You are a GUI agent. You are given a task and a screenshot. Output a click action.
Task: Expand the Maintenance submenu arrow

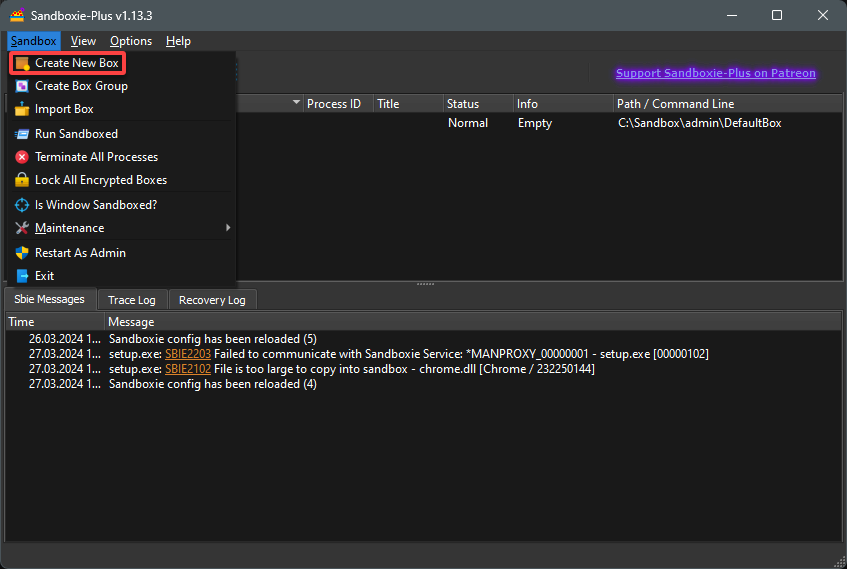228,228
